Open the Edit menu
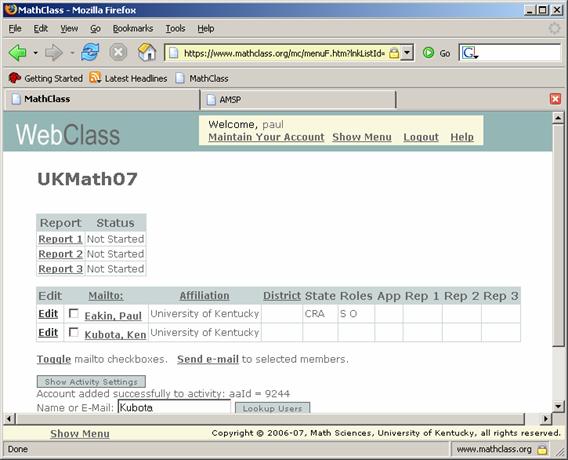568x460 pixels. (x=41, y=28)
